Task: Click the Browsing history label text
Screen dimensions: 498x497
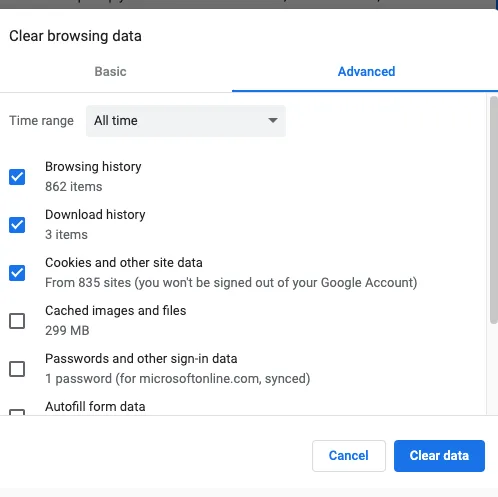Action: click(x=93, y=167)
